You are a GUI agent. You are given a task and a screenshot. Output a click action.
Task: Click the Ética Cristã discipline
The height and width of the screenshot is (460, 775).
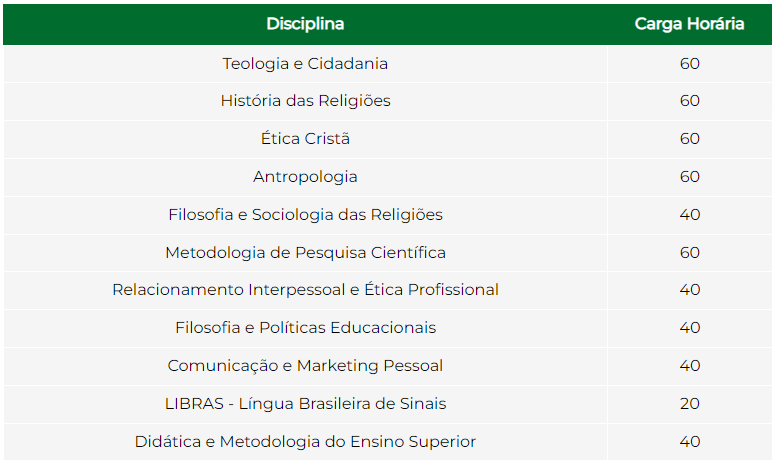coord(305,138)
